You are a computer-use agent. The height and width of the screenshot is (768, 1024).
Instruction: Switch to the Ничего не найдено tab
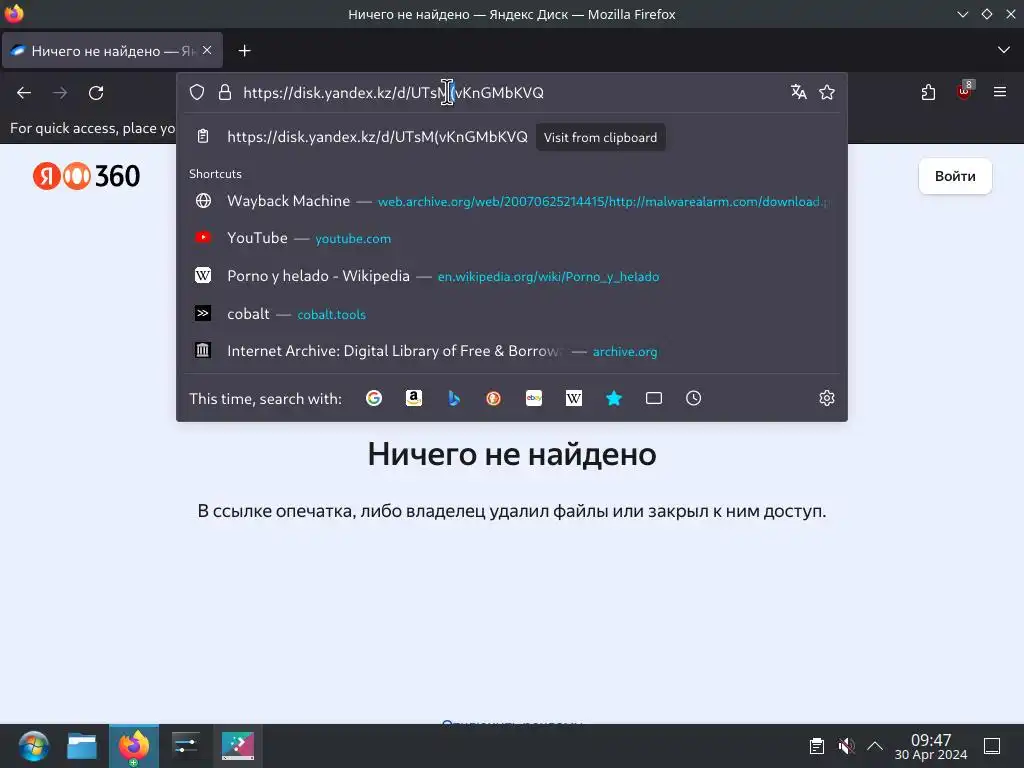[x=112, y=50]
